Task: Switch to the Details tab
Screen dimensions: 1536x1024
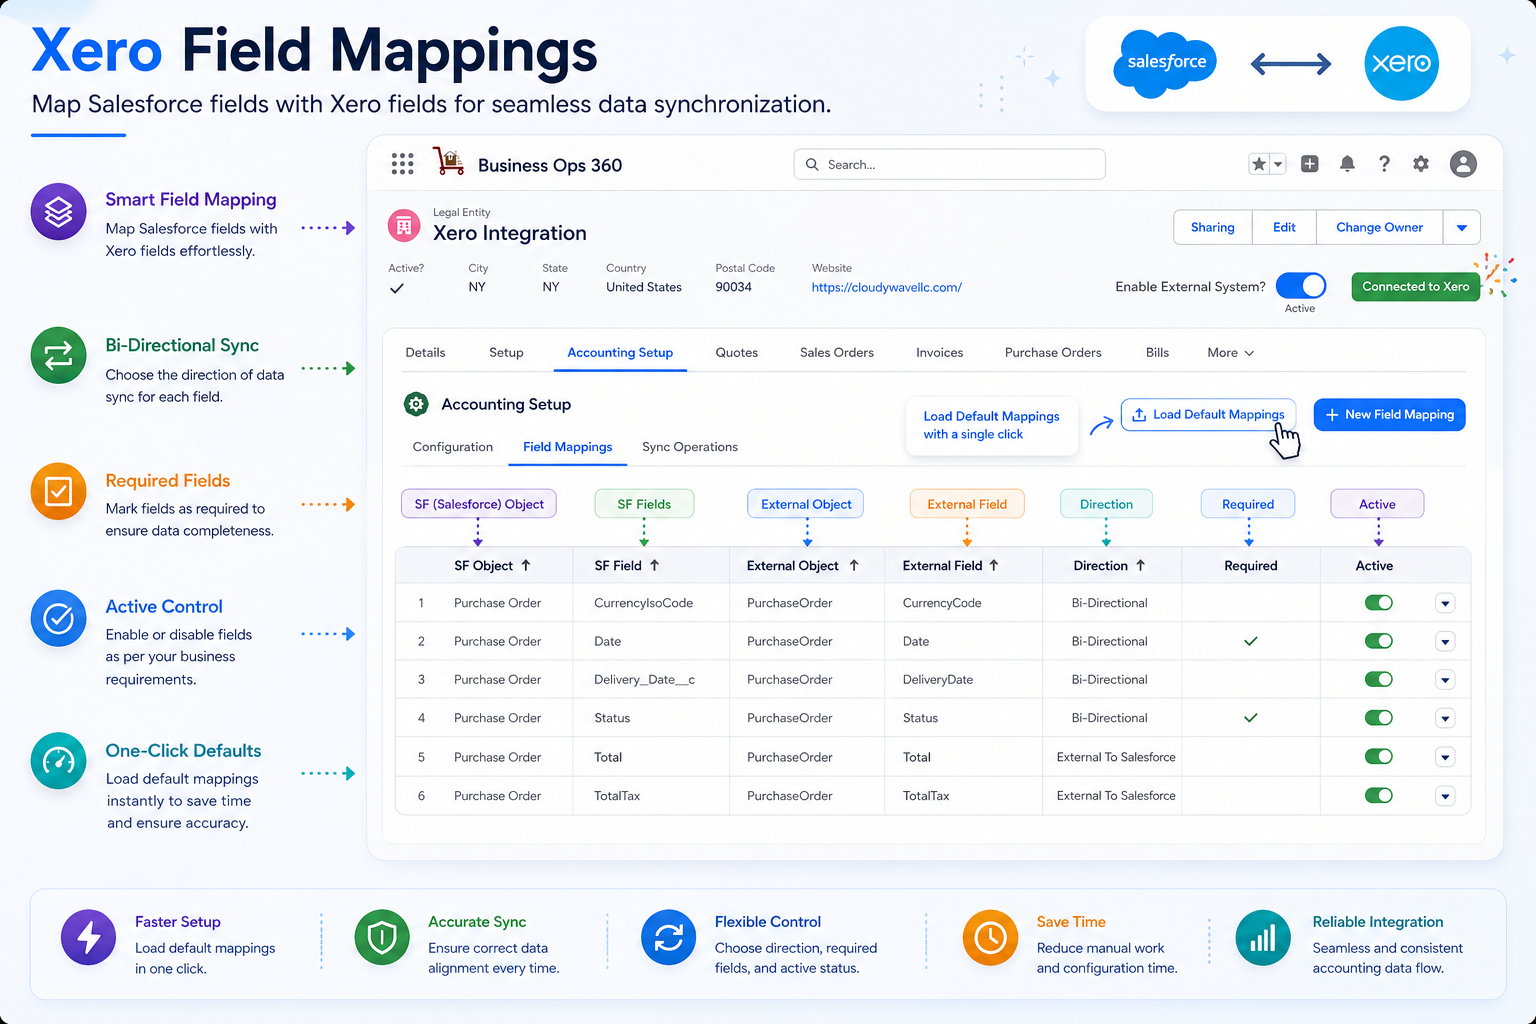Action: point(425,352)
